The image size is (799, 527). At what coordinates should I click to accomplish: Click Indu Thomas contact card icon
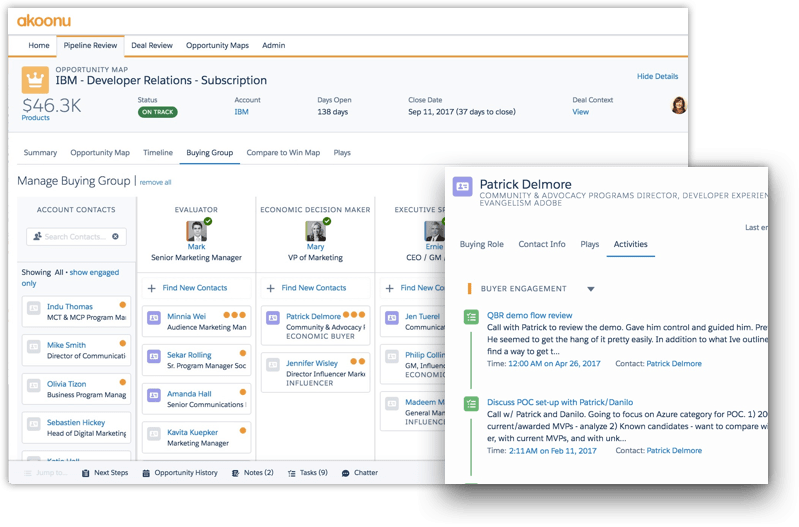point(34,308)
